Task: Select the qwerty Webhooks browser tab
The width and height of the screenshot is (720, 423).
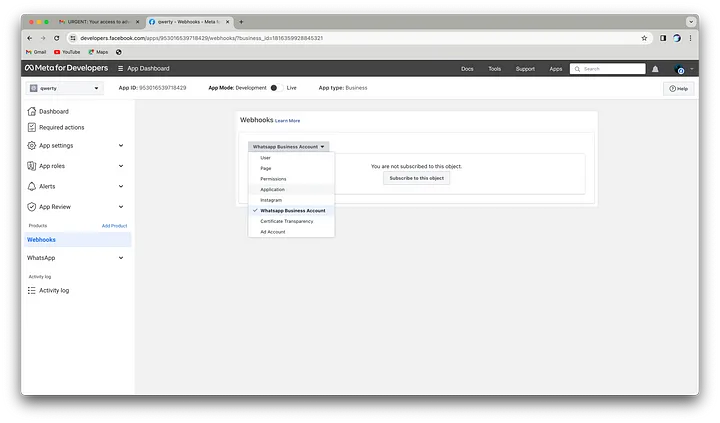Action: coord(190,22)
